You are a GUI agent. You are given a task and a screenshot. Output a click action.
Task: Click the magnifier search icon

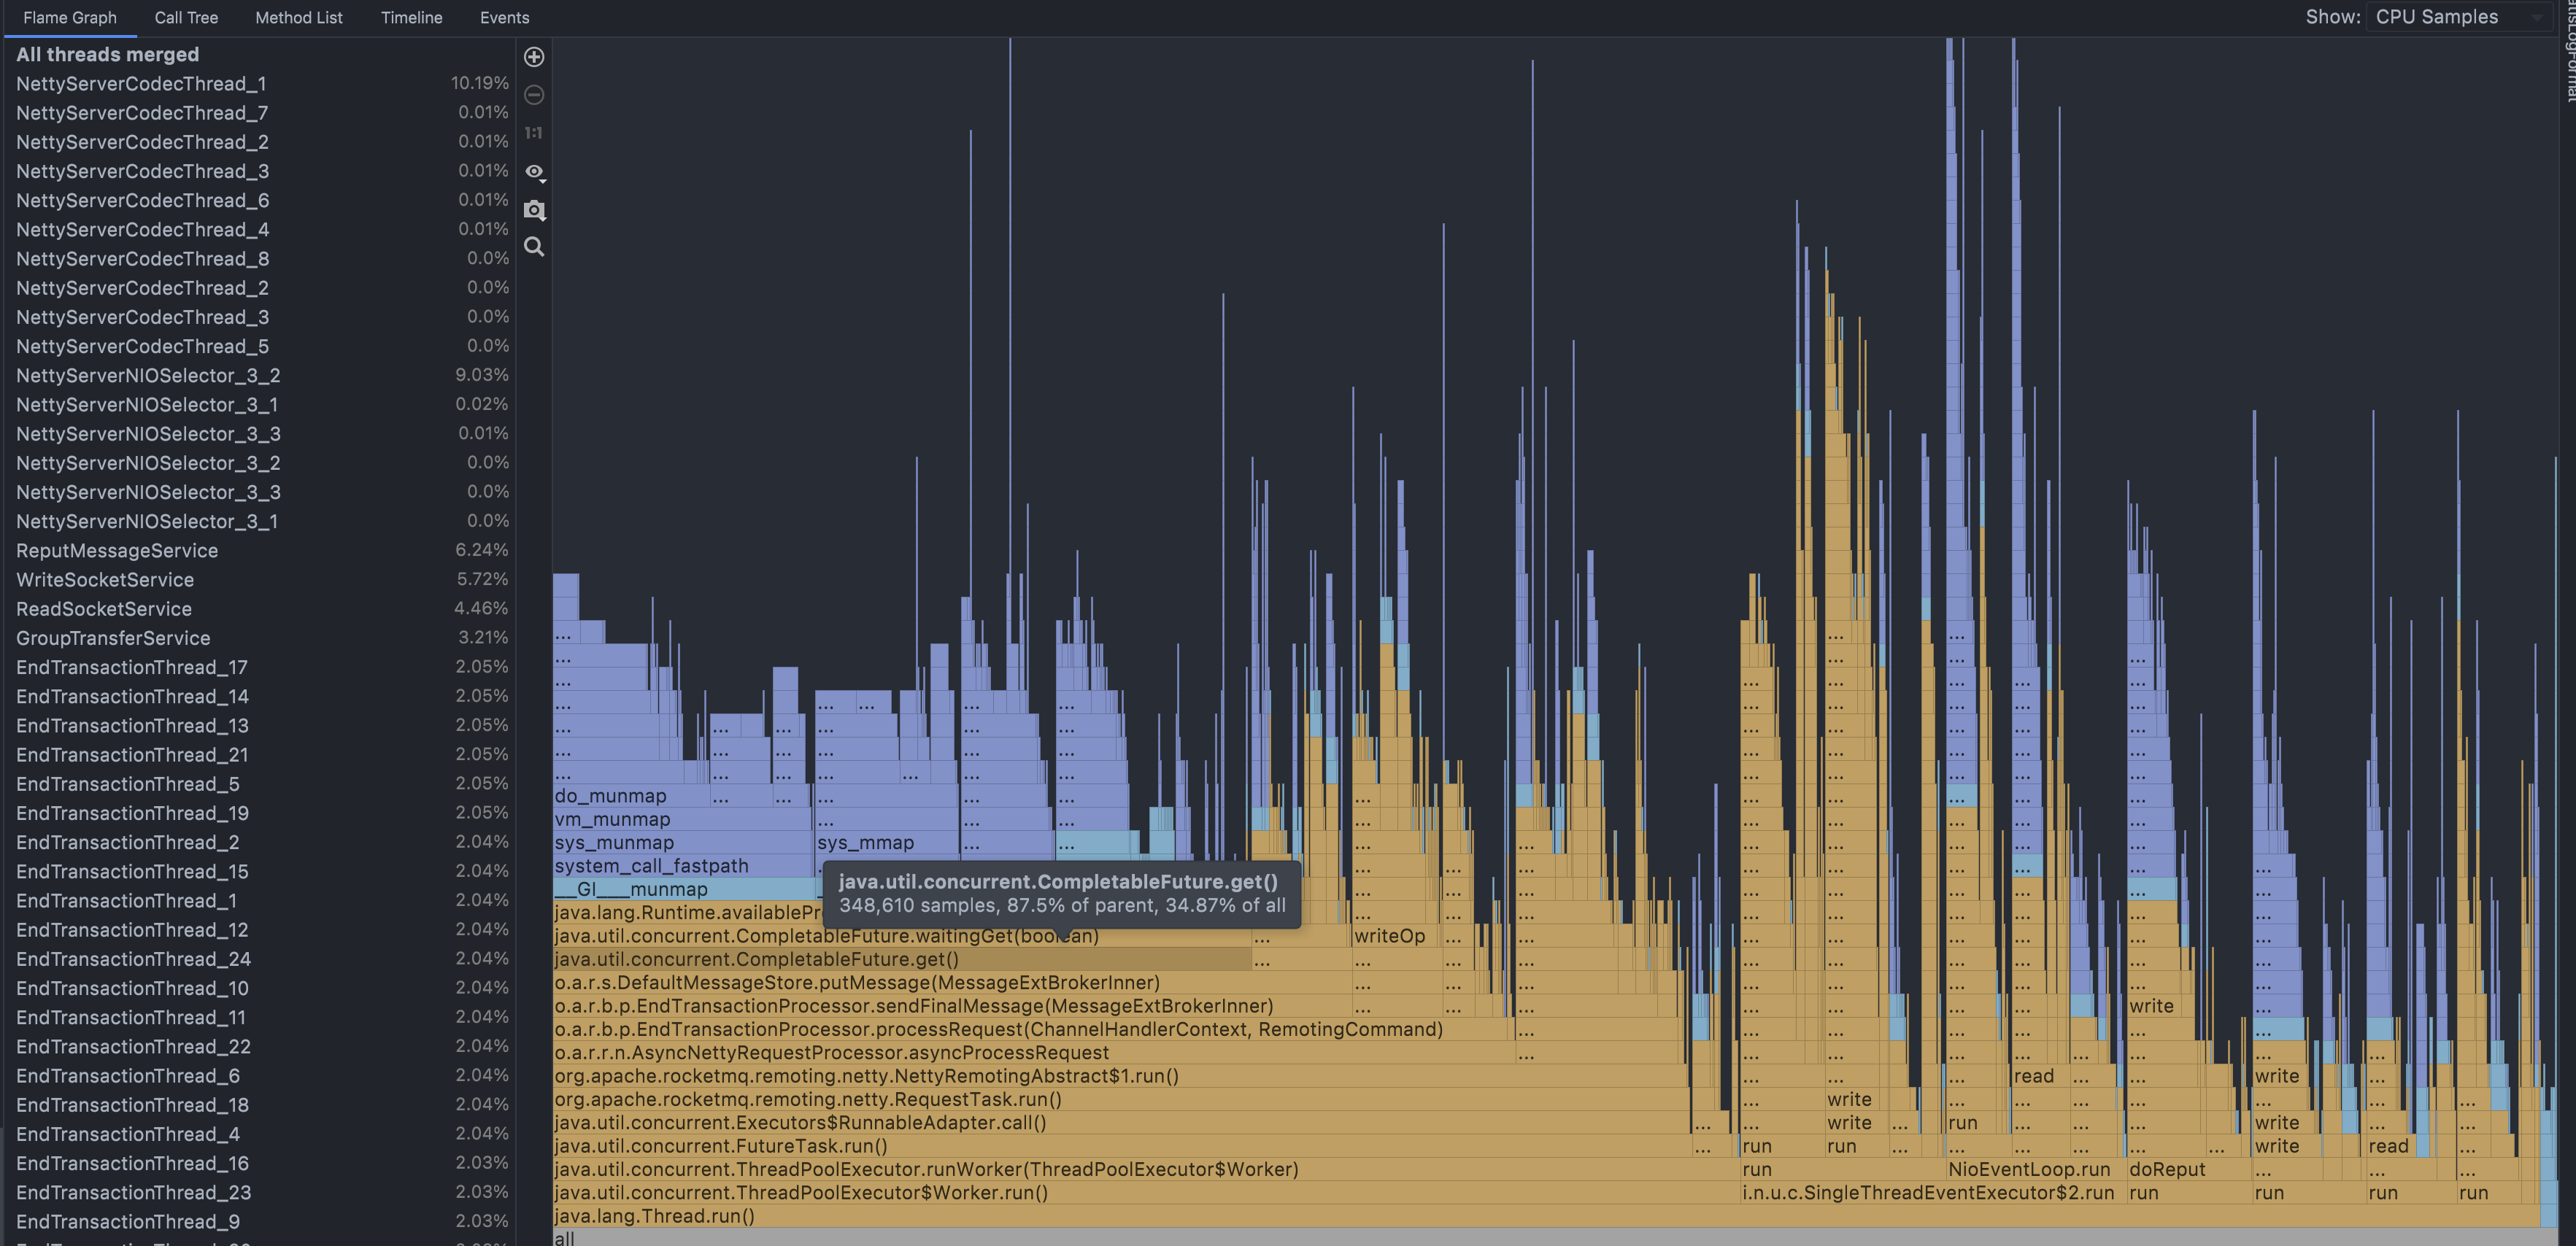tap(534, 247)
